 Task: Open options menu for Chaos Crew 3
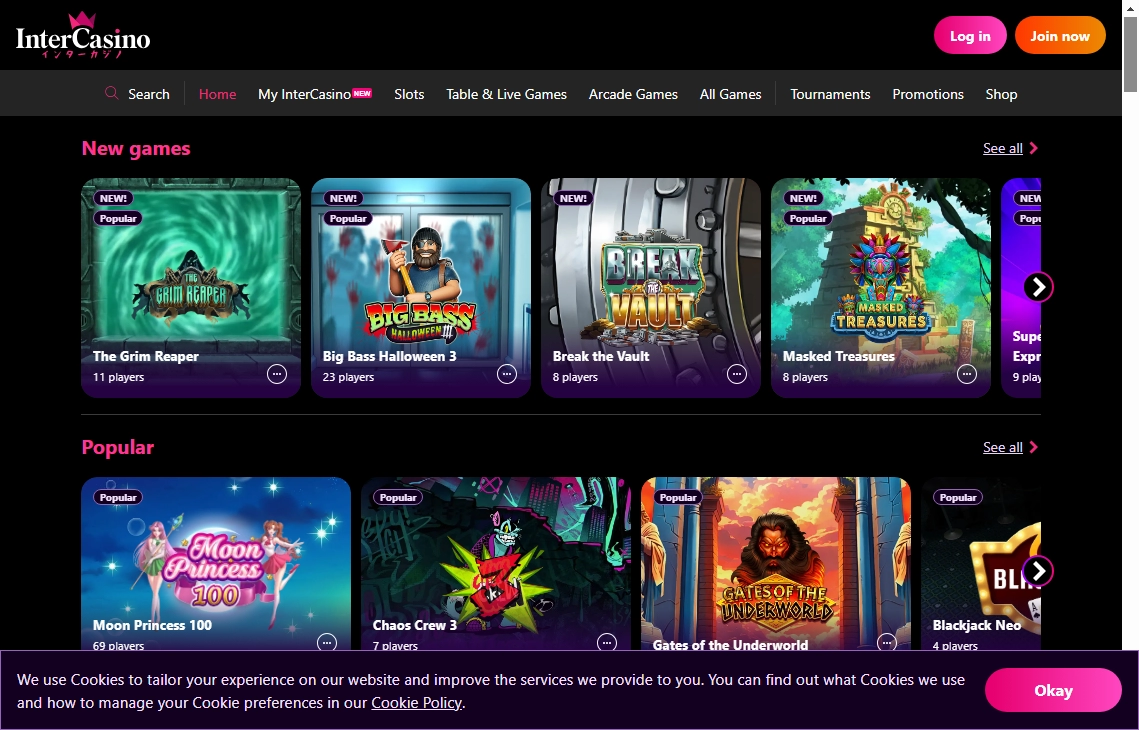607,642
